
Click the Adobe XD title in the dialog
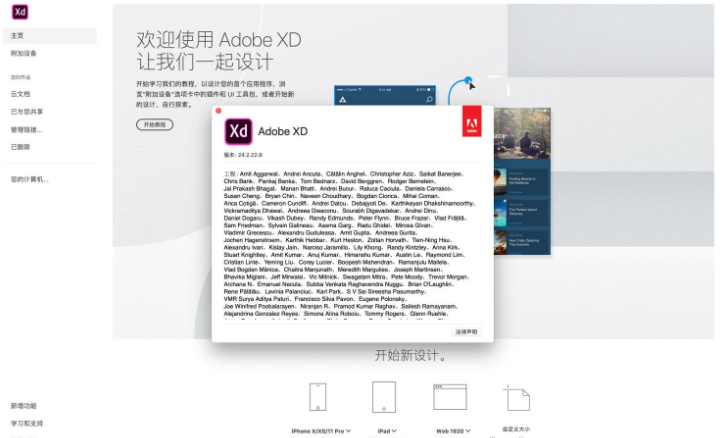tap(283, 131)
